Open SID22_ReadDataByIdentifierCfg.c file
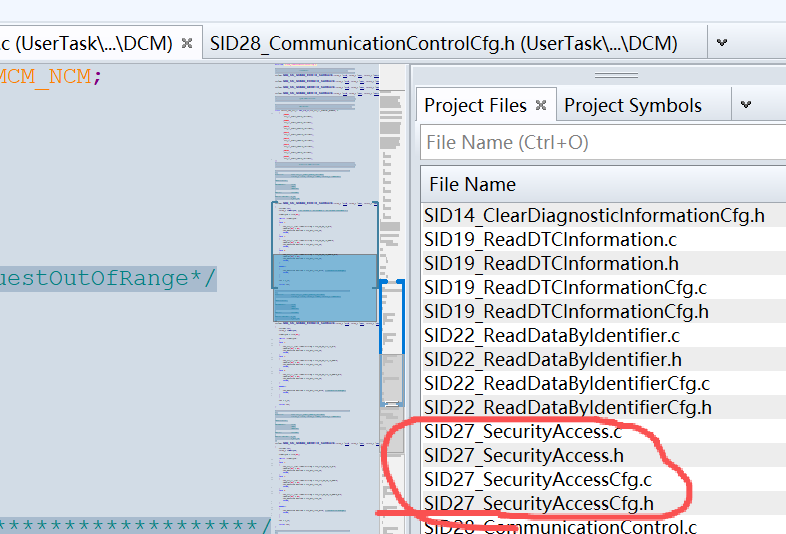The height and width of the screenshot is (534, 786). [x=567, y=384]
